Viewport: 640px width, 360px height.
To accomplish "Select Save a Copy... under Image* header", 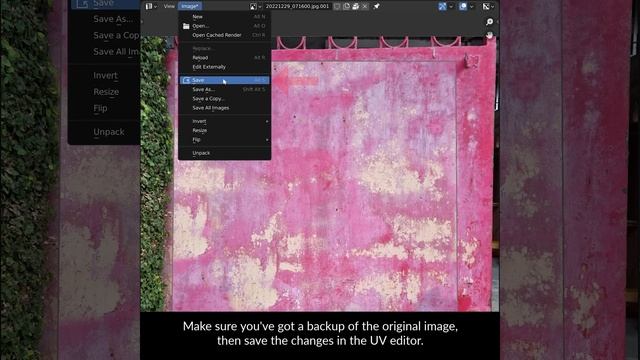I will (x=224, y=99).
